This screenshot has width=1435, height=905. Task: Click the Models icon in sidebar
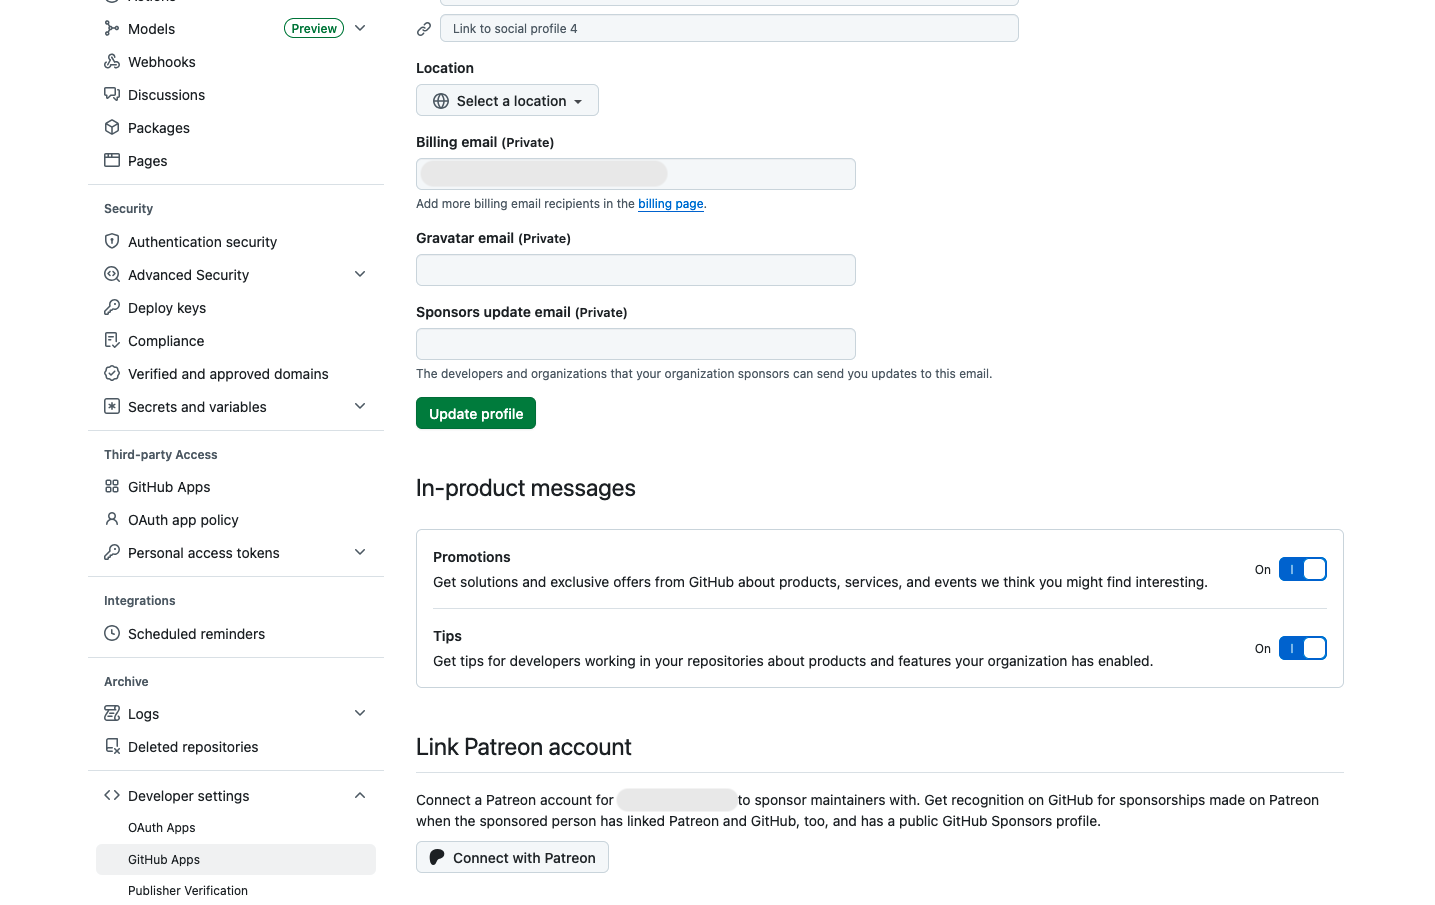(x=112, y=28)
